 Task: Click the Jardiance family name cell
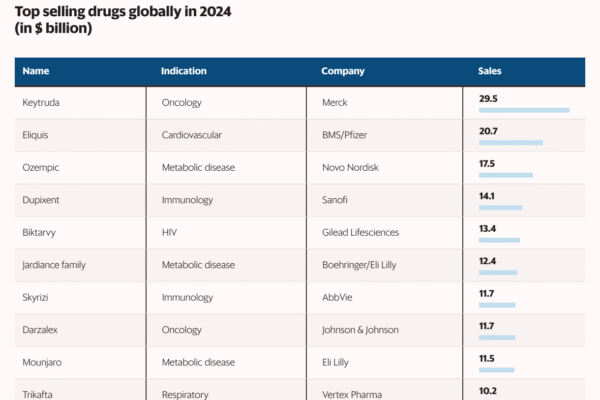(57, 265)
